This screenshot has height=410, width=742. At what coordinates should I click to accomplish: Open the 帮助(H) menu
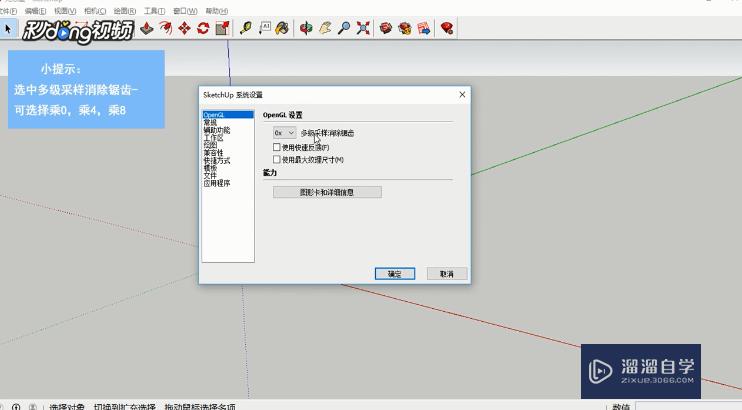tap(217, 10)
